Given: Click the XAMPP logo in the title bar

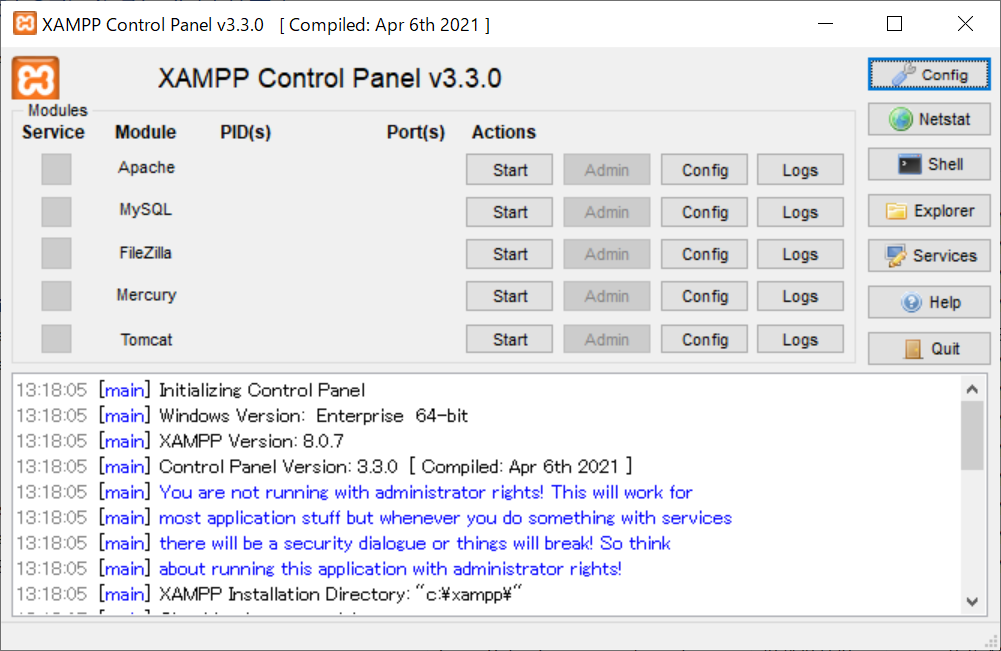Looking at the screenshot, I should tap(25, 24).
